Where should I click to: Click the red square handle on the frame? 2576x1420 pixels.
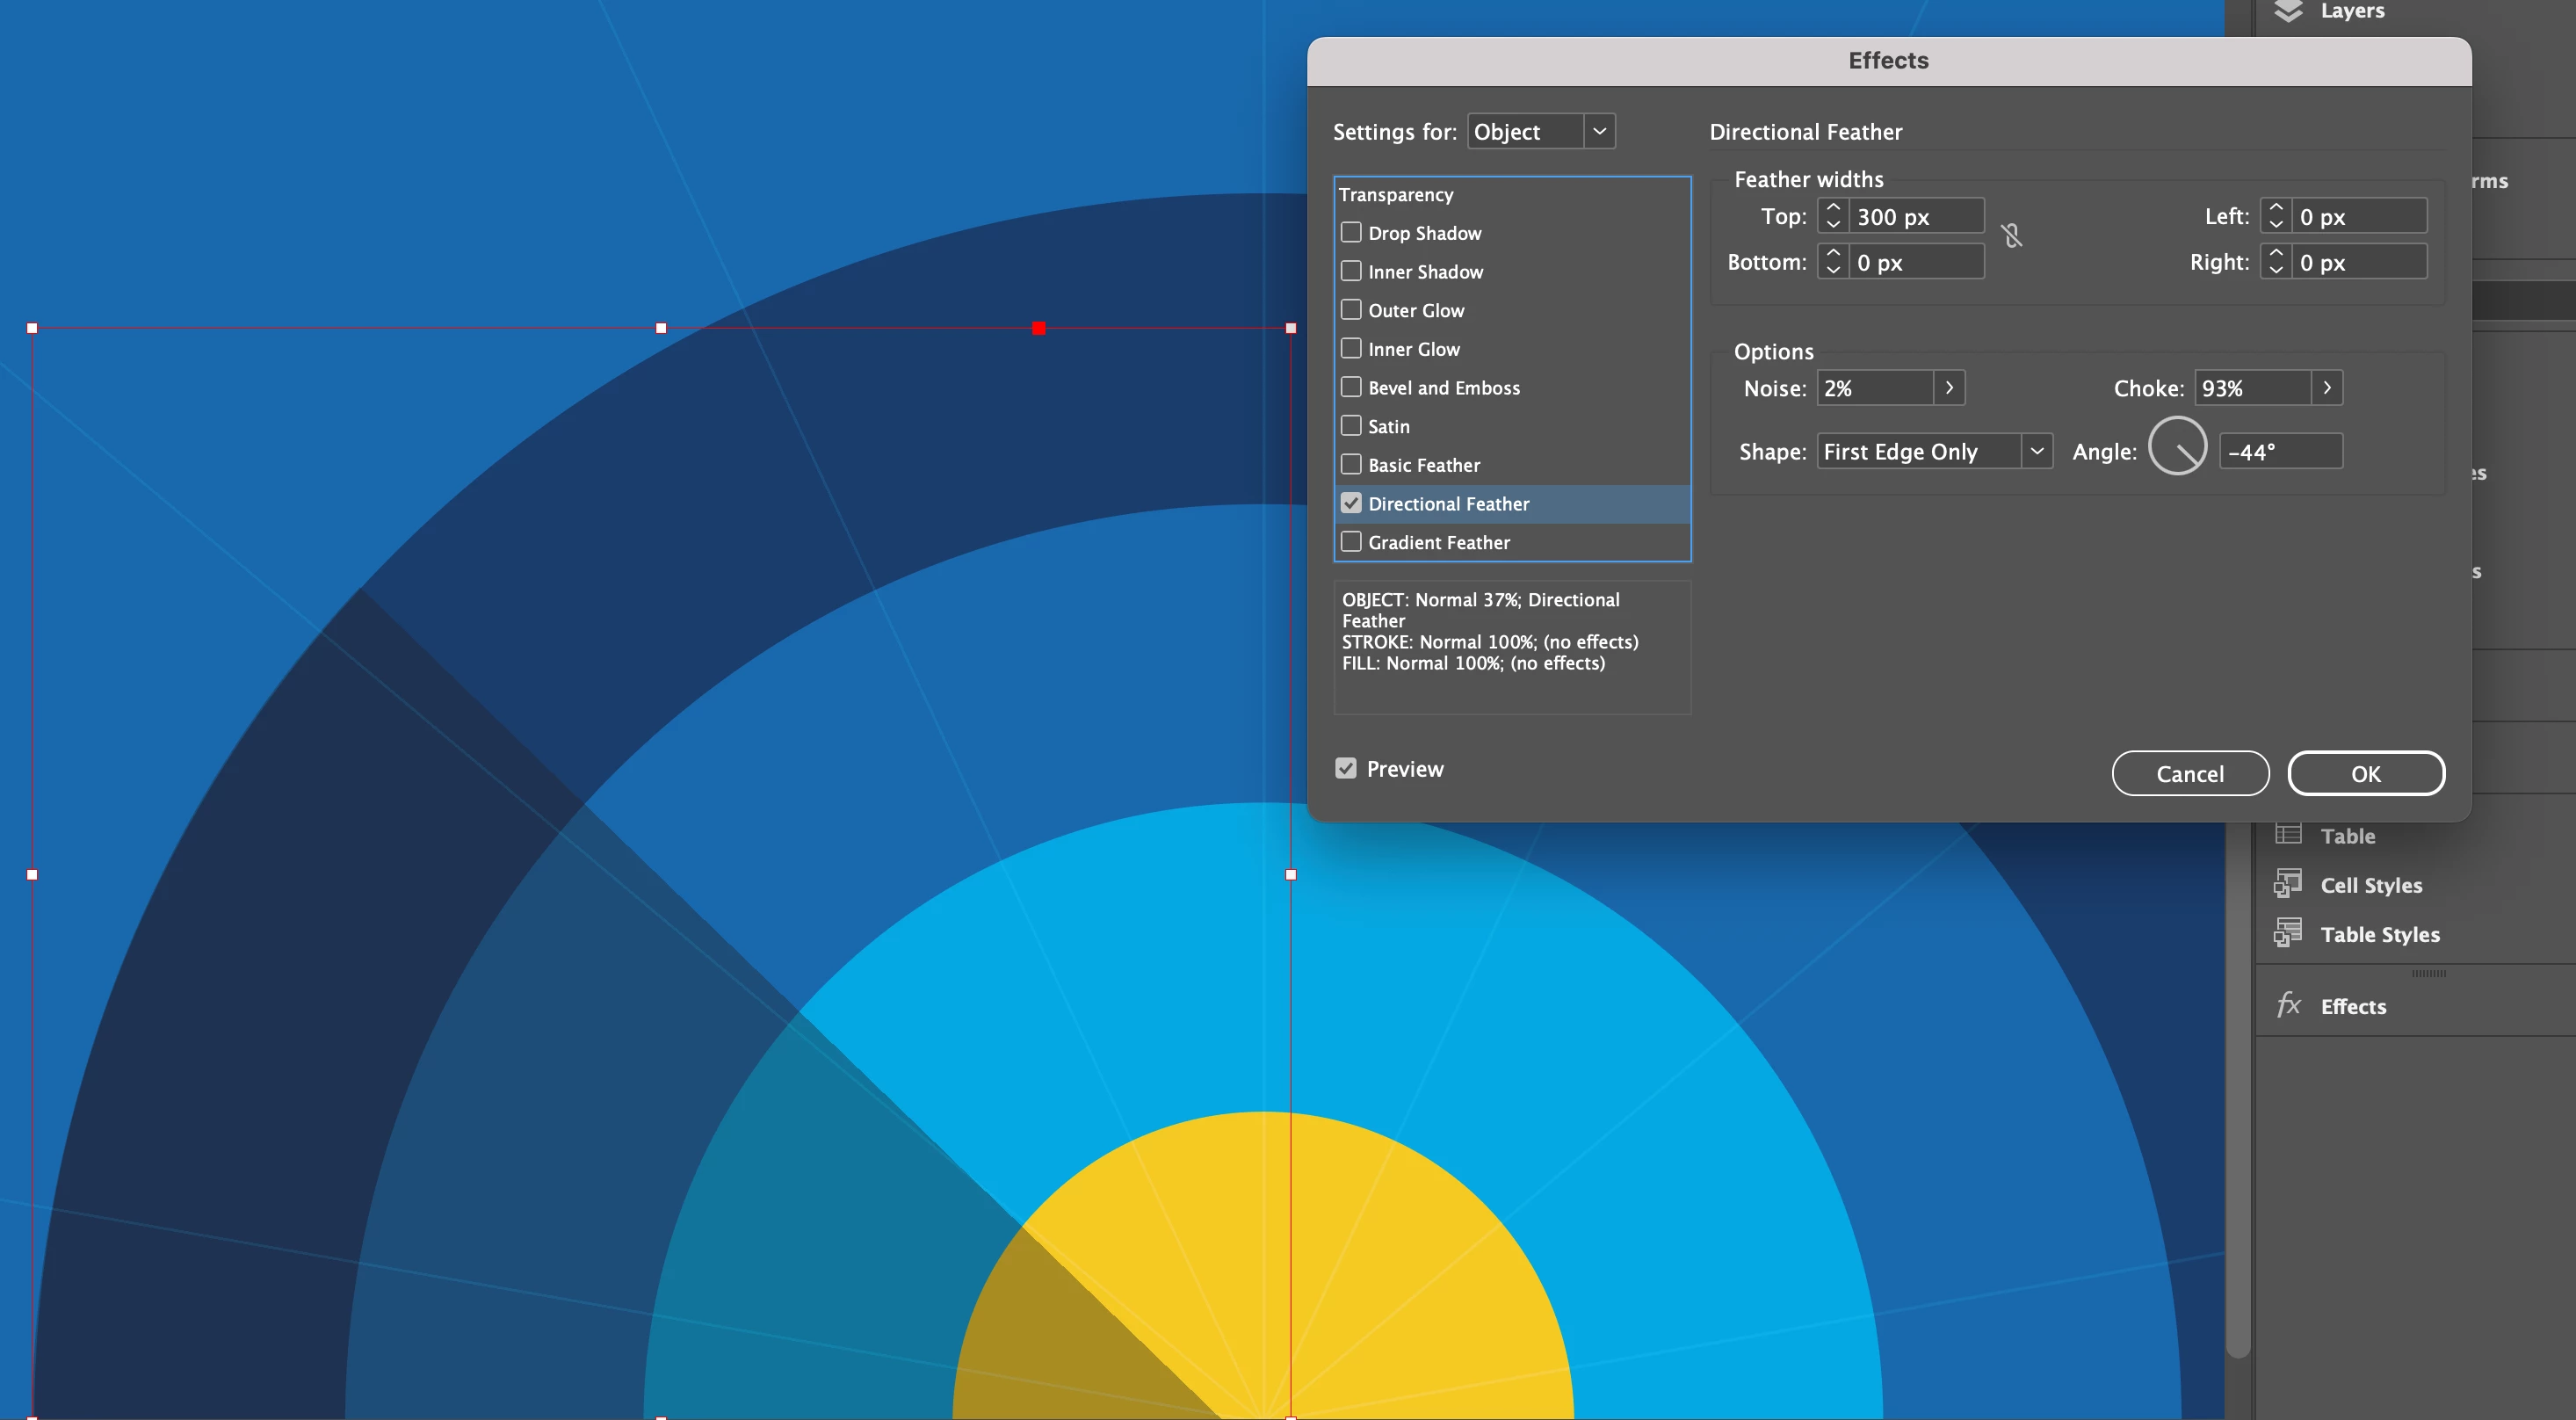1039,328
